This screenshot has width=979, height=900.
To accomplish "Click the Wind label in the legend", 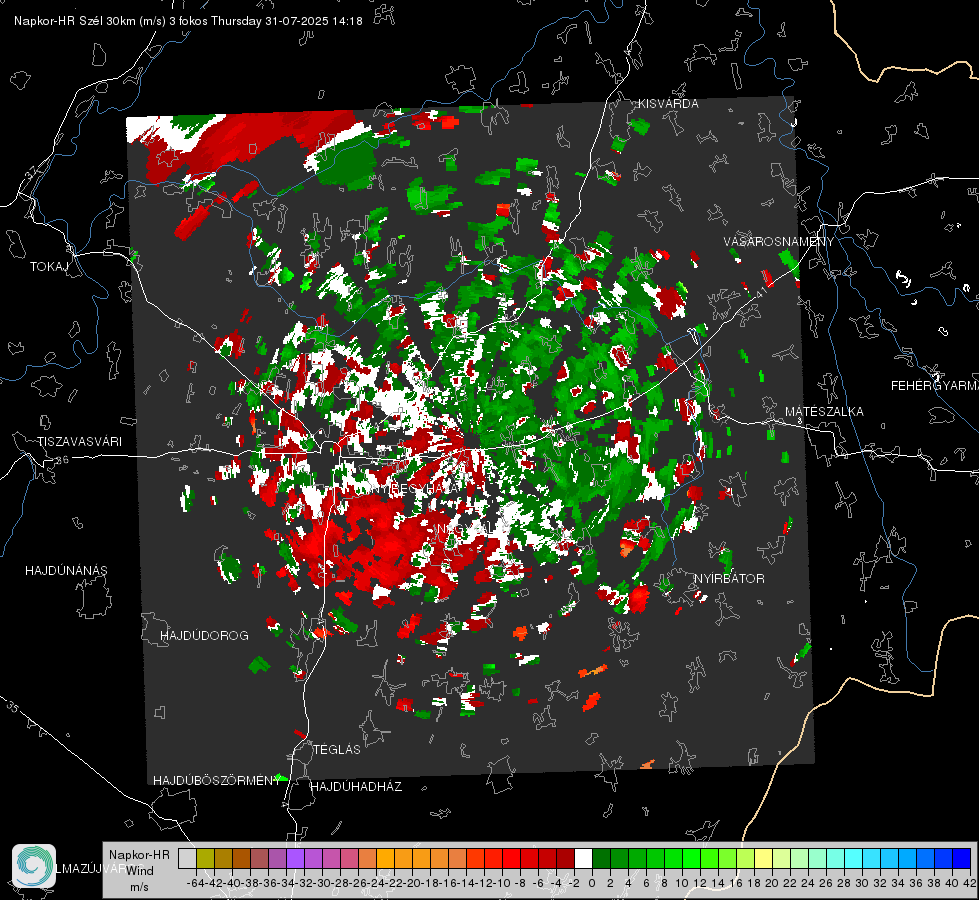I will 140,871.
